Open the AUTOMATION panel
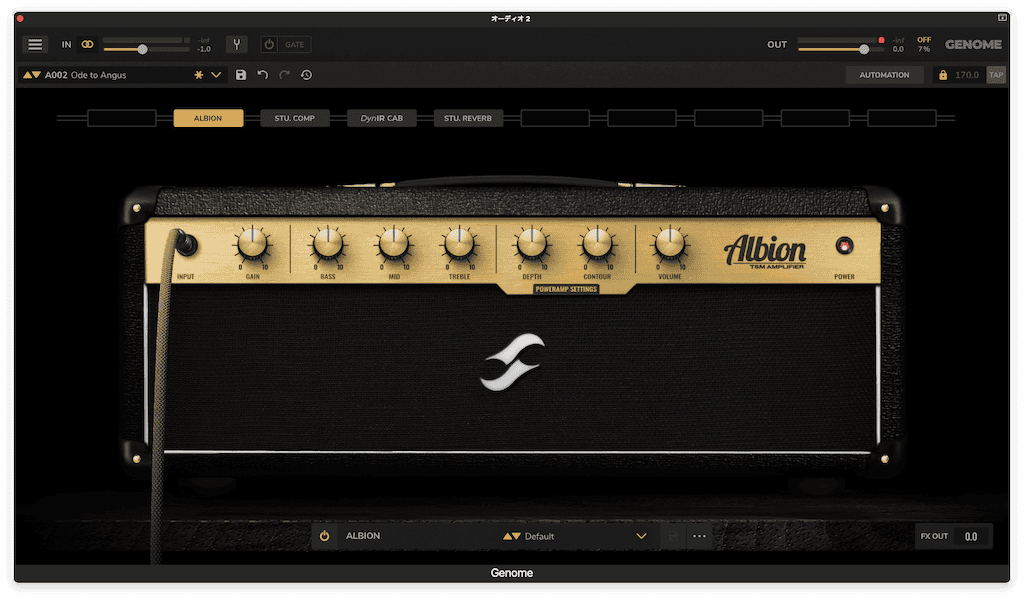Viewport: 1024px width, 599px height. click(884, 75)
